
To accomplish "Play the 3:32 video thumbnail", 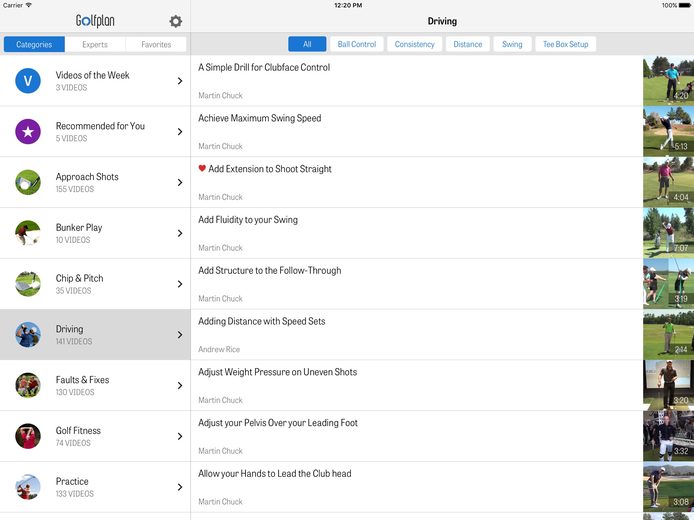I will (x=668, y=436).
